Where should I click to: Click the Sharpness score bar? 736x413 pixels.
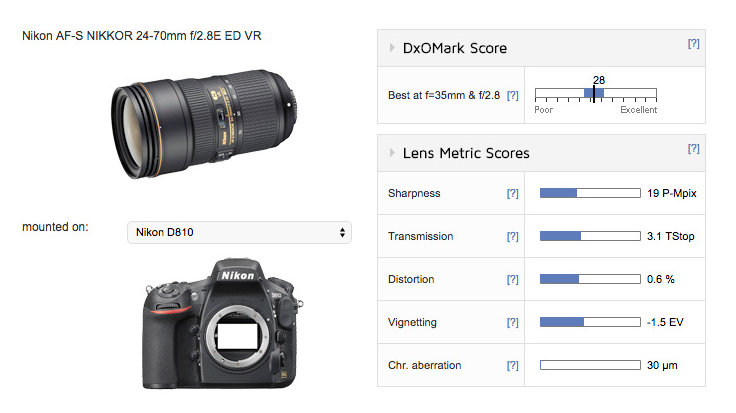(590, 193)
